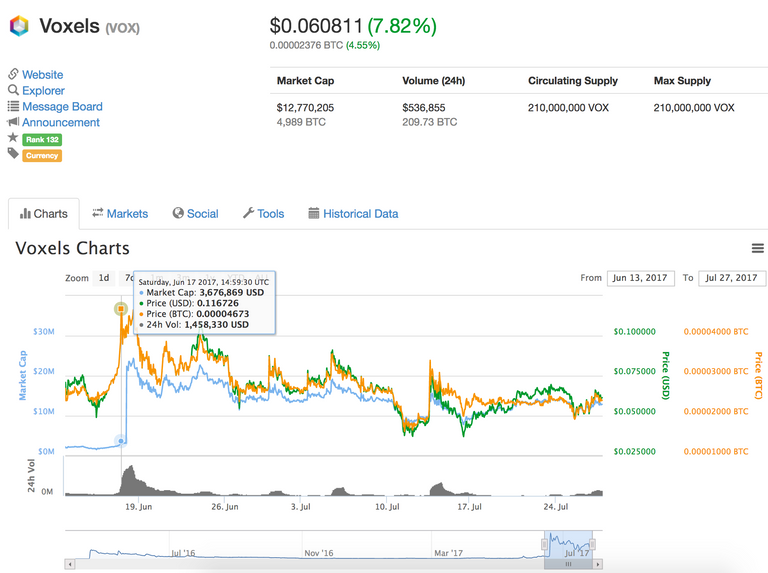Click the Max Supply column header

682,81
